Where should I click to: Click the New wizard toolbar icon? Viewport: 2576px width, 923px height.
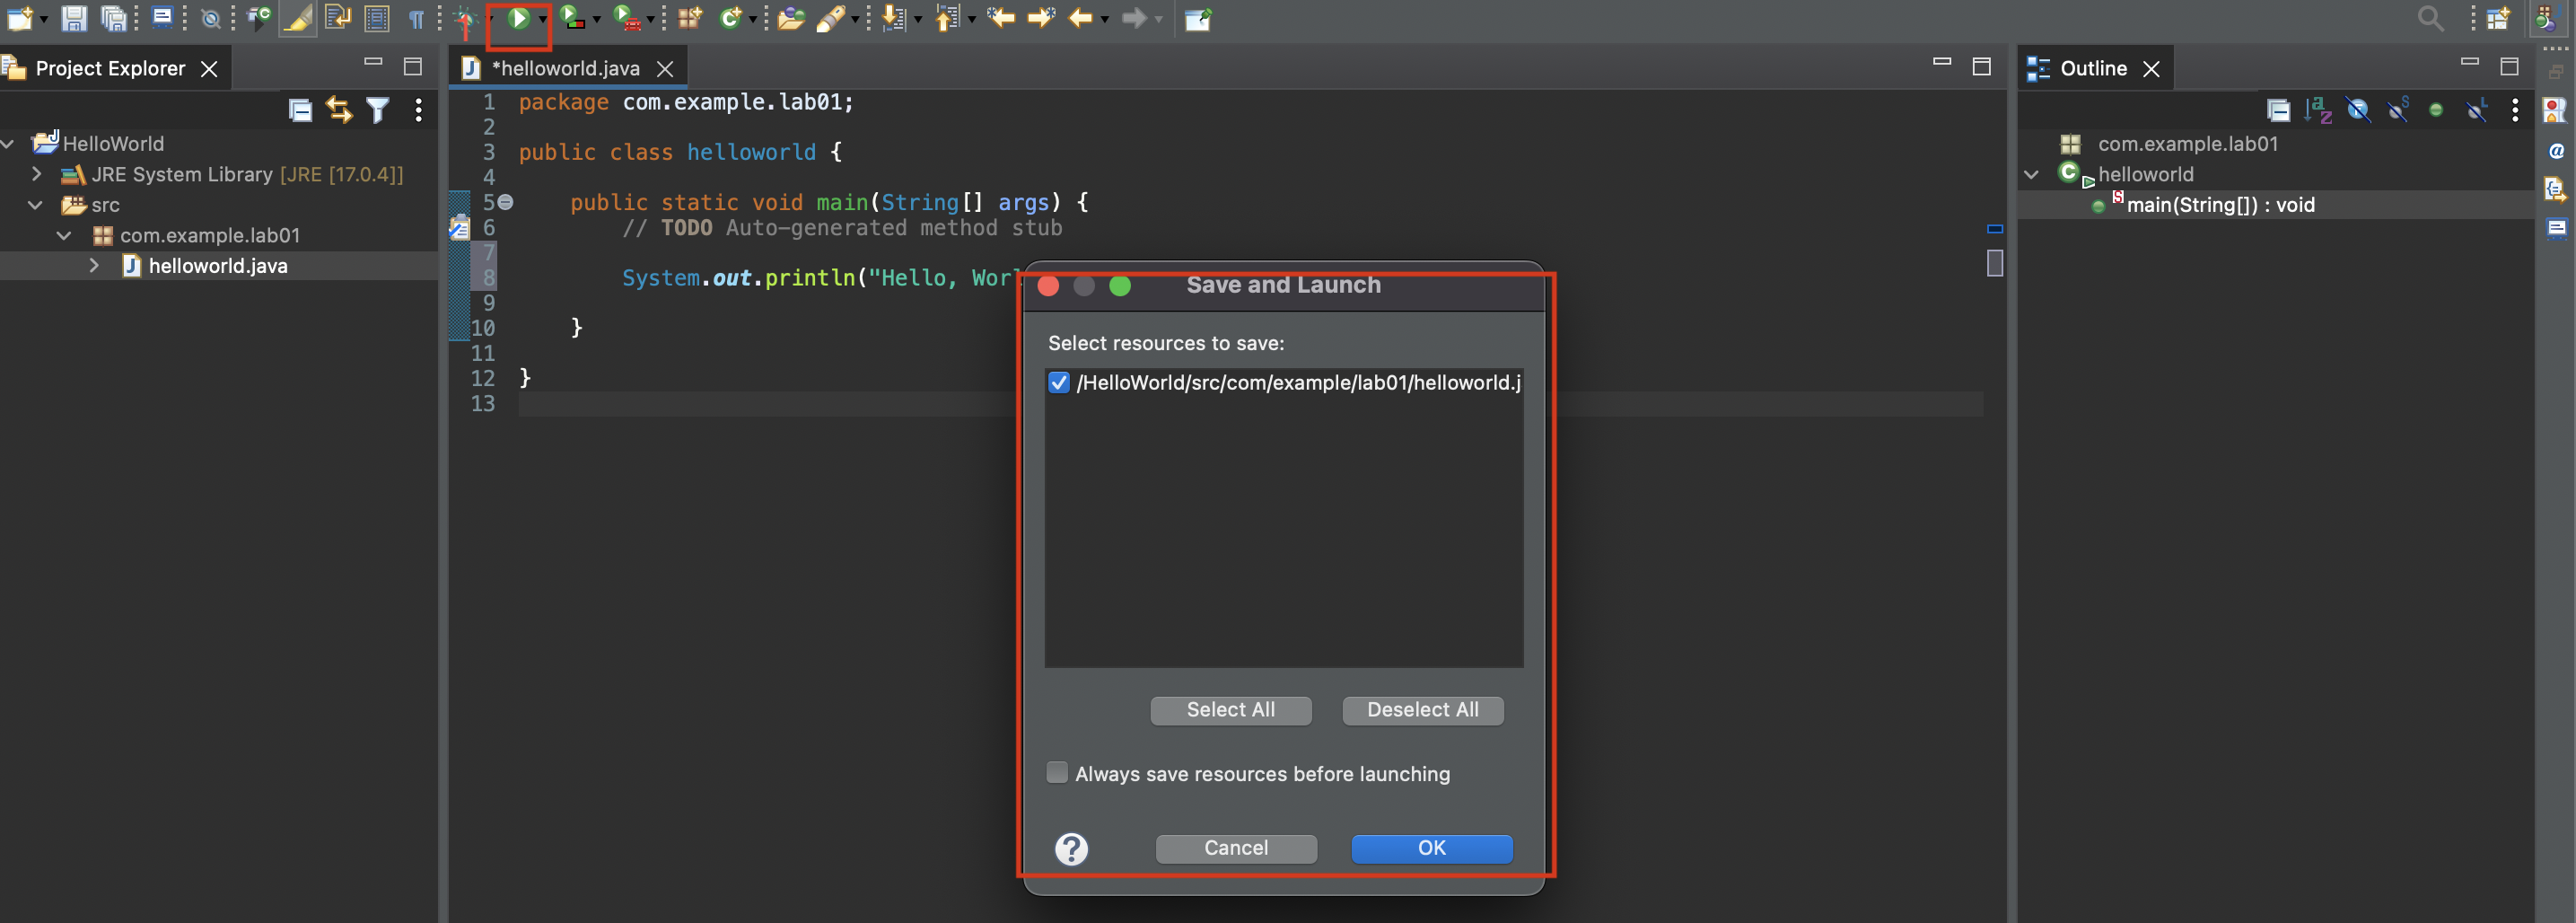(x=20, y=18)
